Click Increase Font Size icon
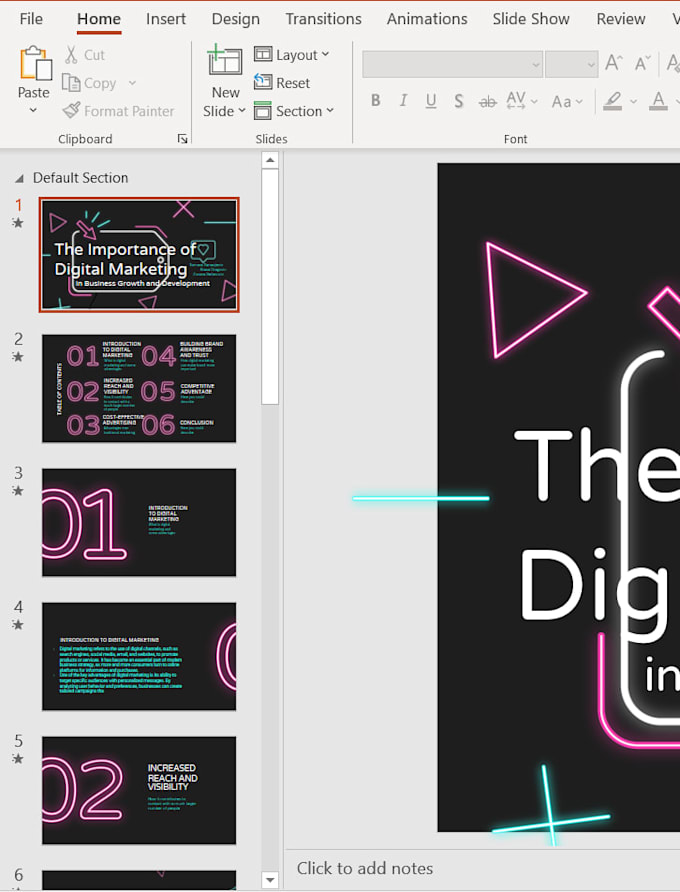 pyautogui.click(x=615, y=63)
